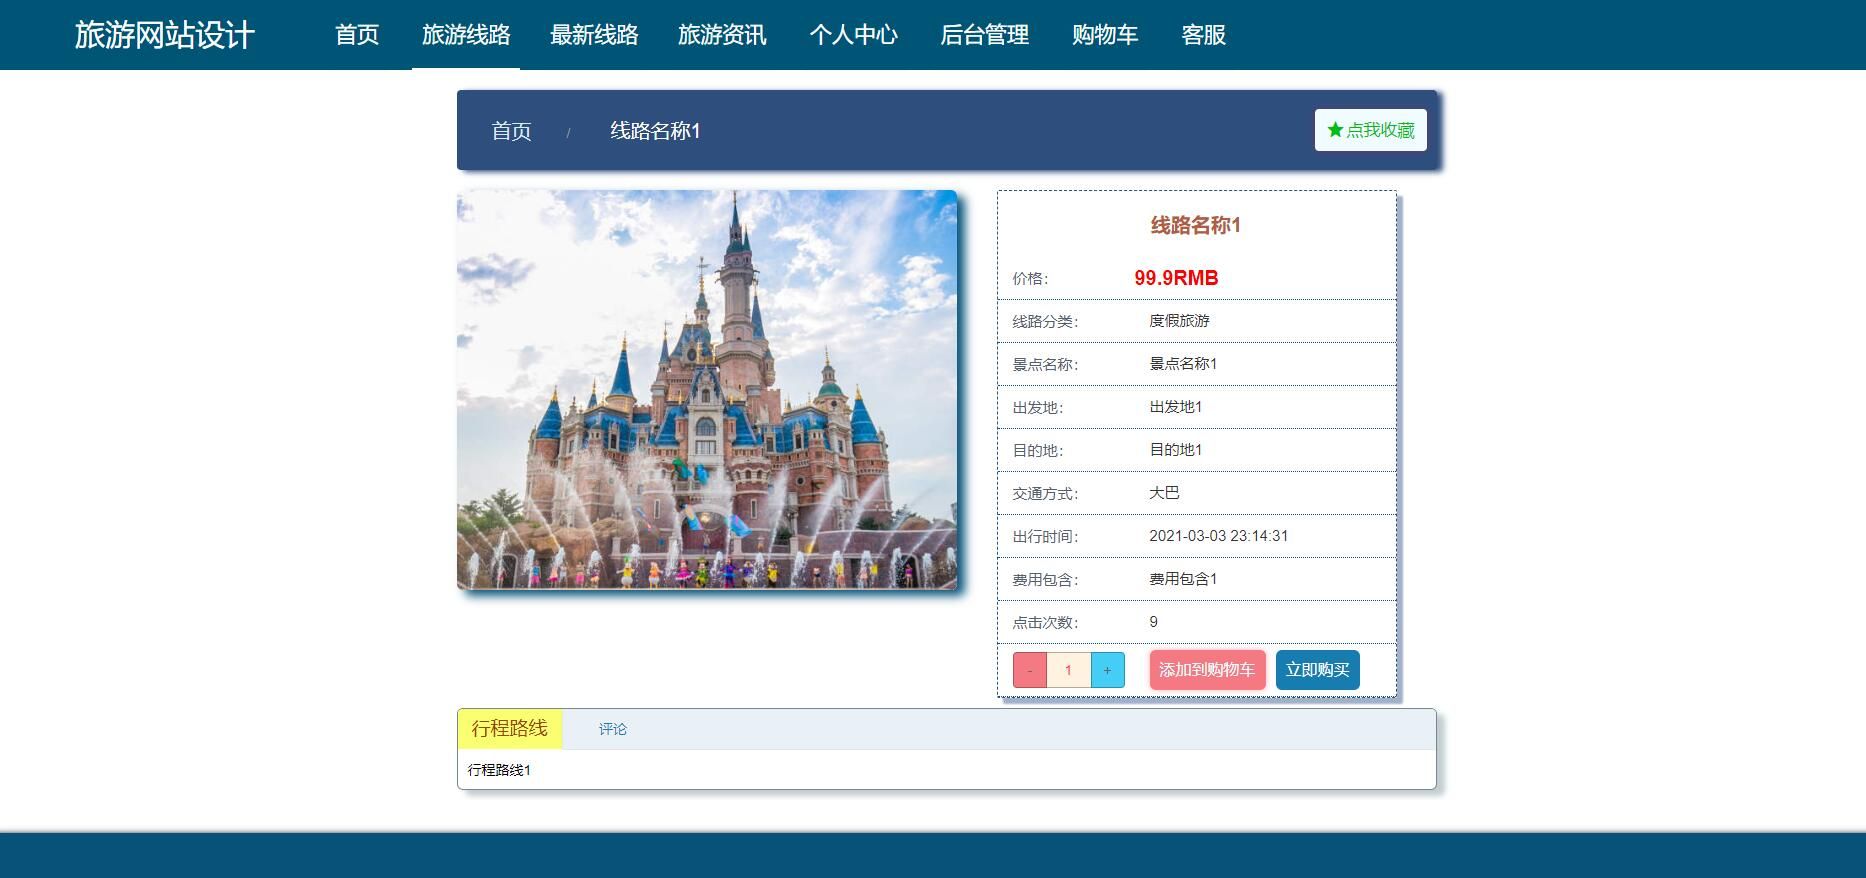The image size is (1866, 878).
Task: Click the price 99.9RMB
Action: coord(1176,278)
